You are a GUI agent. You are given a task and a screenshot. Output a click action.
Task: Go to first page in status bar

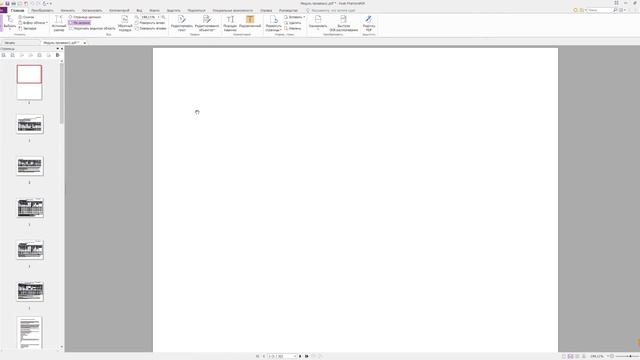(x=258, y=356)
